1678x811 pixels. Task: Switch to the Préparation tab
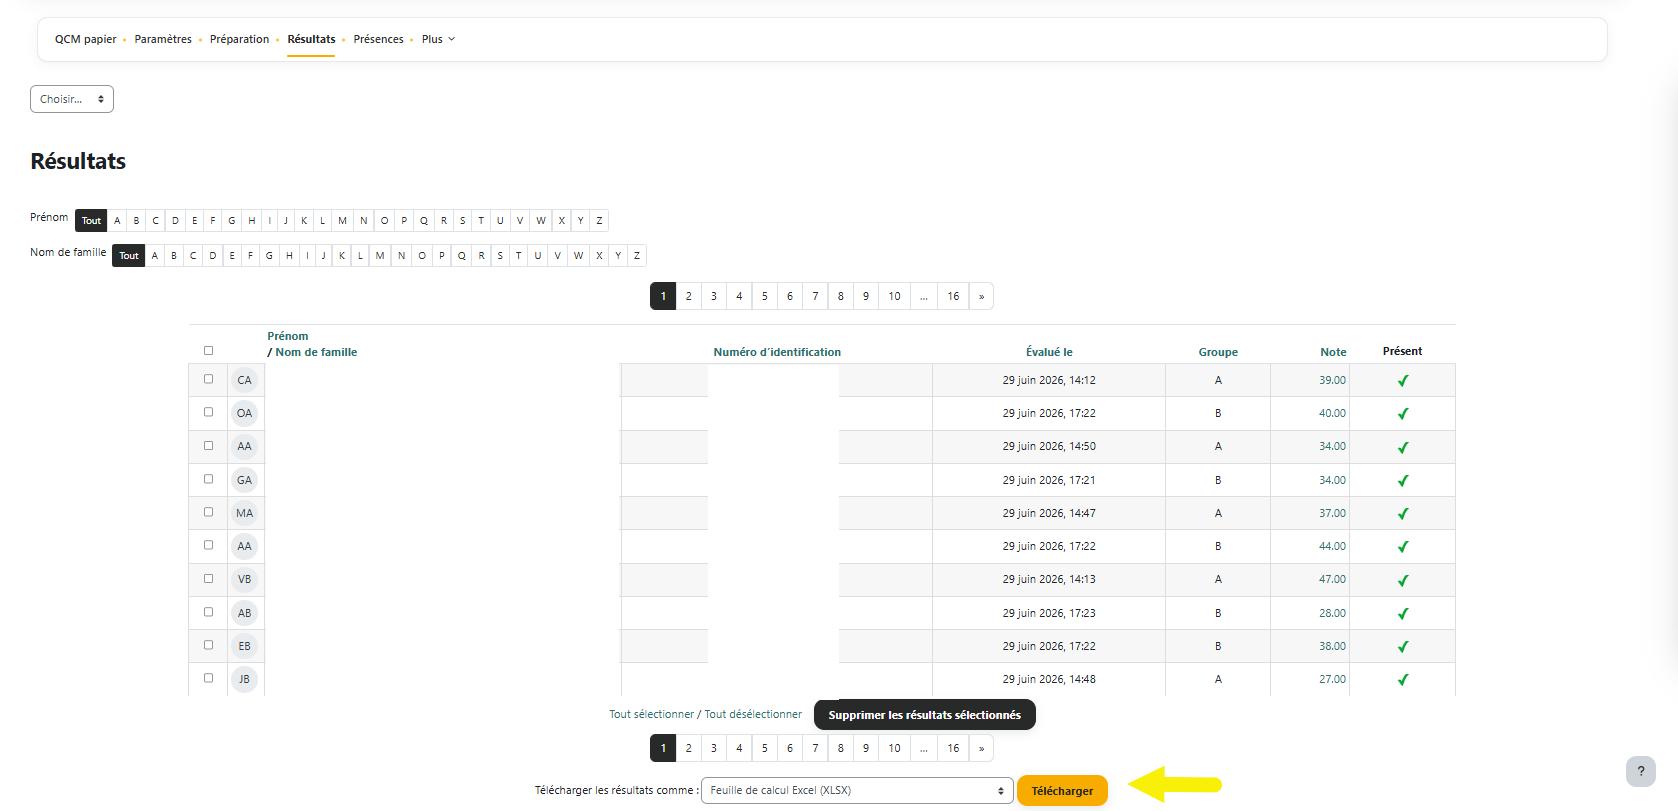(239, 39)
